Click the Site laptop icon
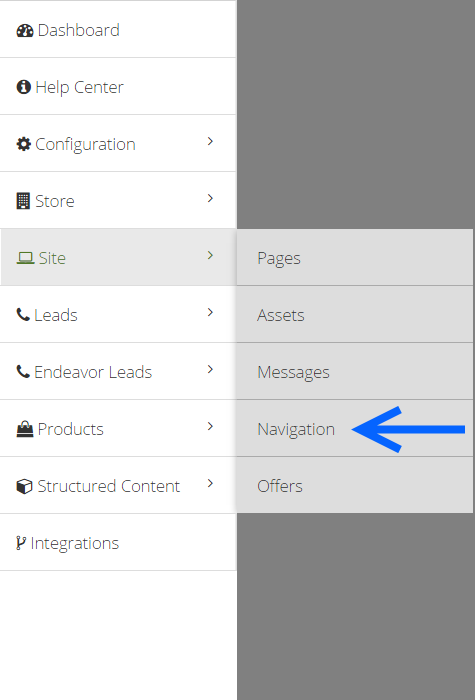Viewport: 475px width, 700px height. tap(25, 258)
